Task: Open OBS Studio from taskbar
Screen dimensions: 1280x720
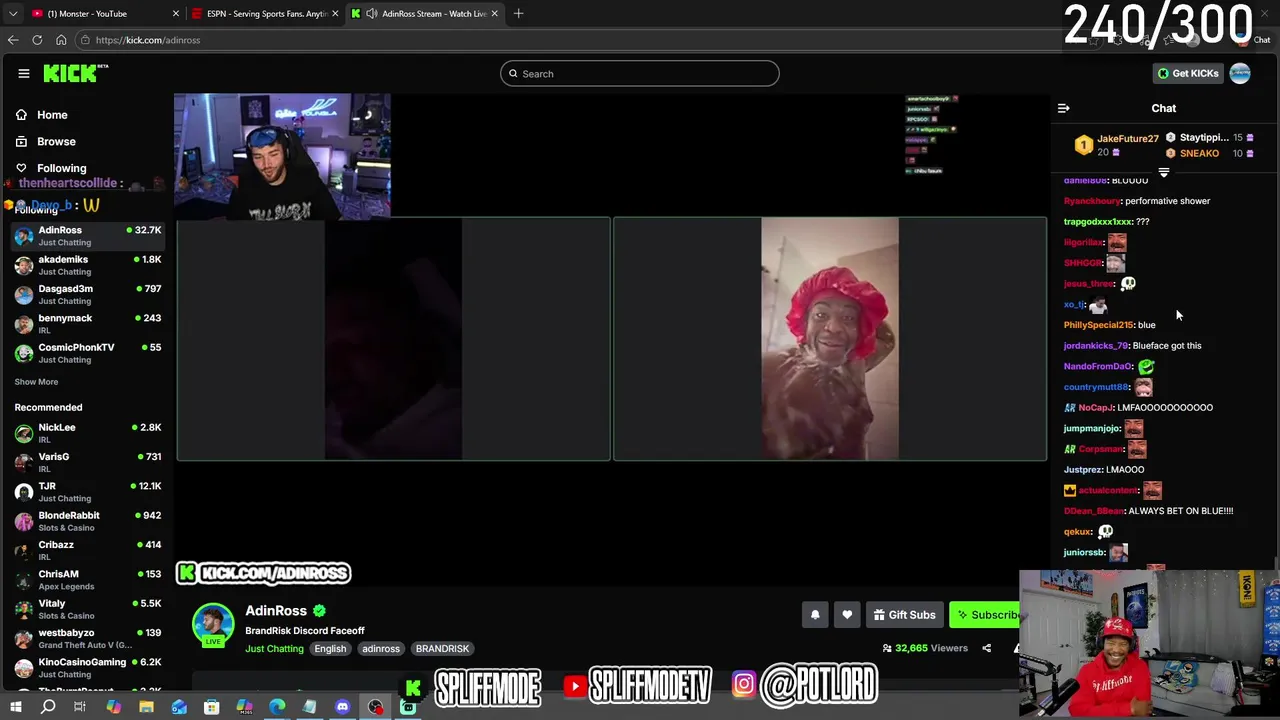Action: pos(375,708)
